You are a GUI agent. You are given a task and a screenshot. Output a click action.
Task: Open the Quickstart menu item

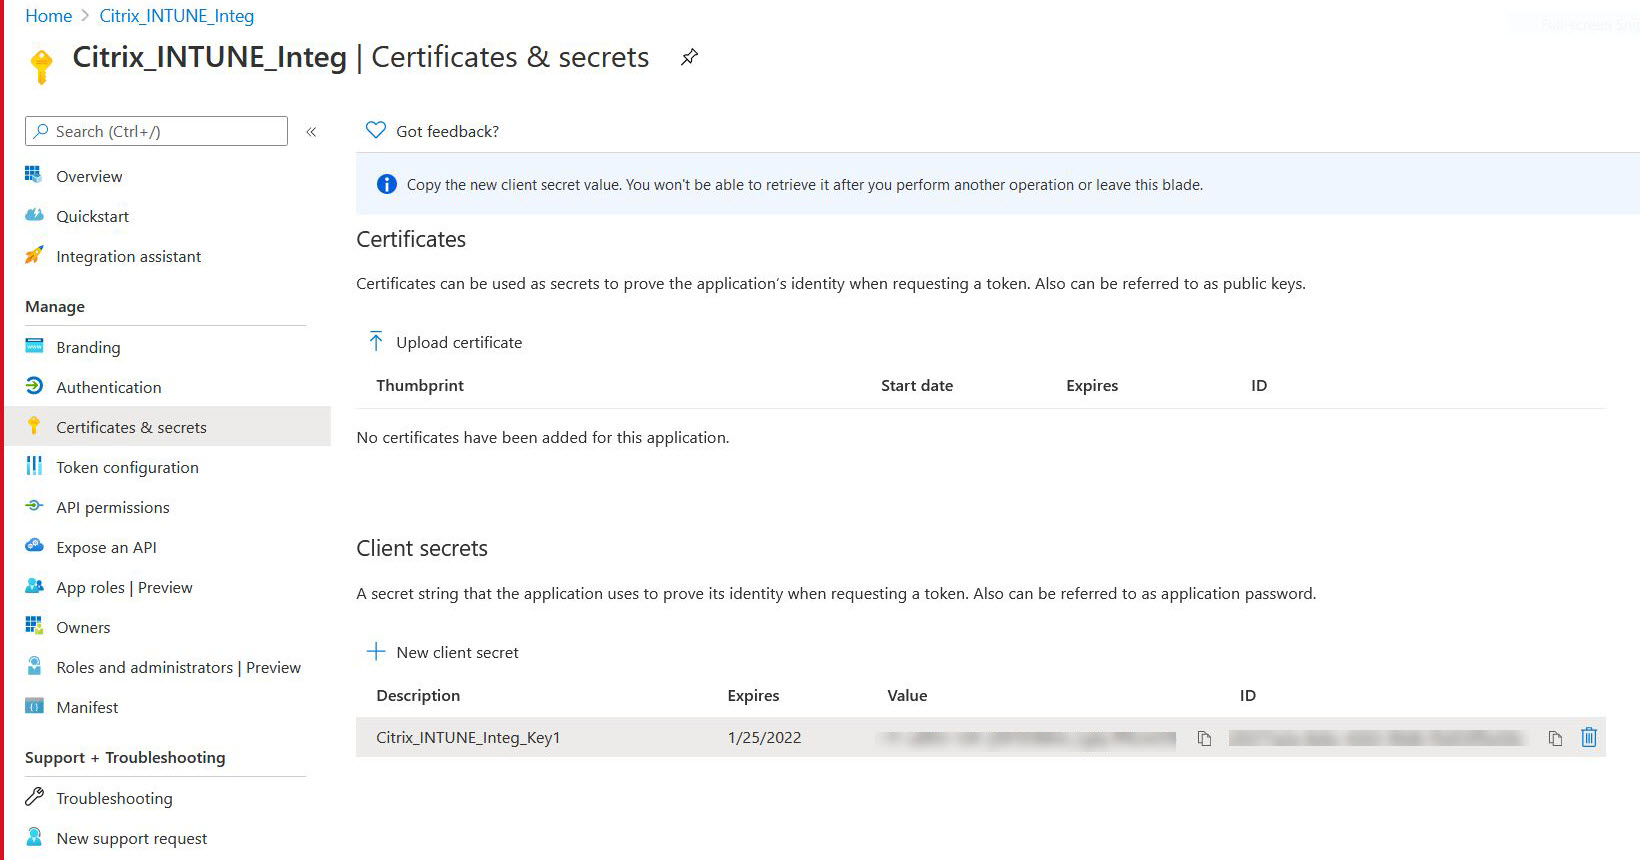pyautogui.click(x=92, y=216)
